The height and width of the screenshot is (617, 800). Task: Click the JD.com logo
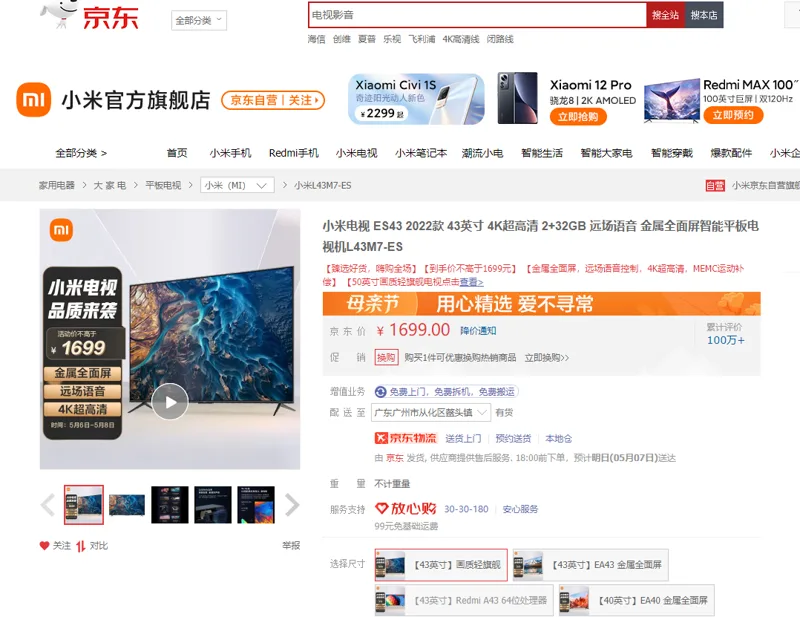coord(89,14)
